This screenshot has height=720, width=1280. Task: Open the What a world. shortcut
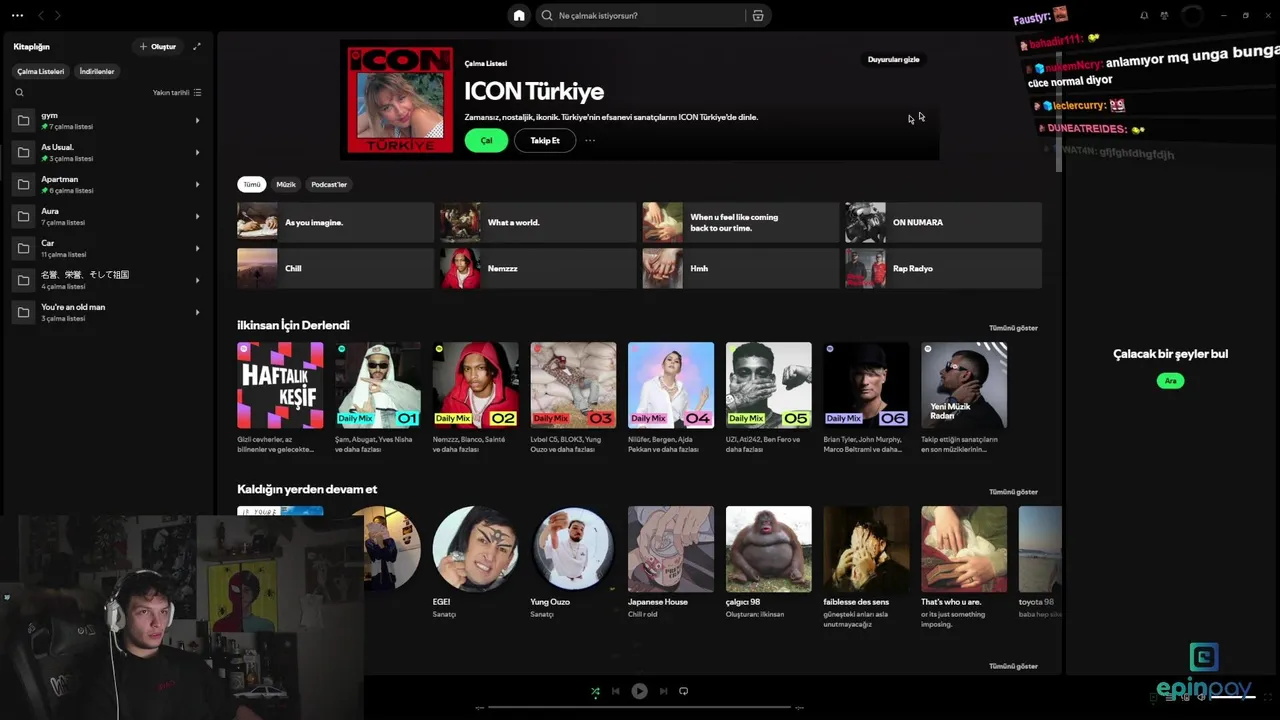538,222
